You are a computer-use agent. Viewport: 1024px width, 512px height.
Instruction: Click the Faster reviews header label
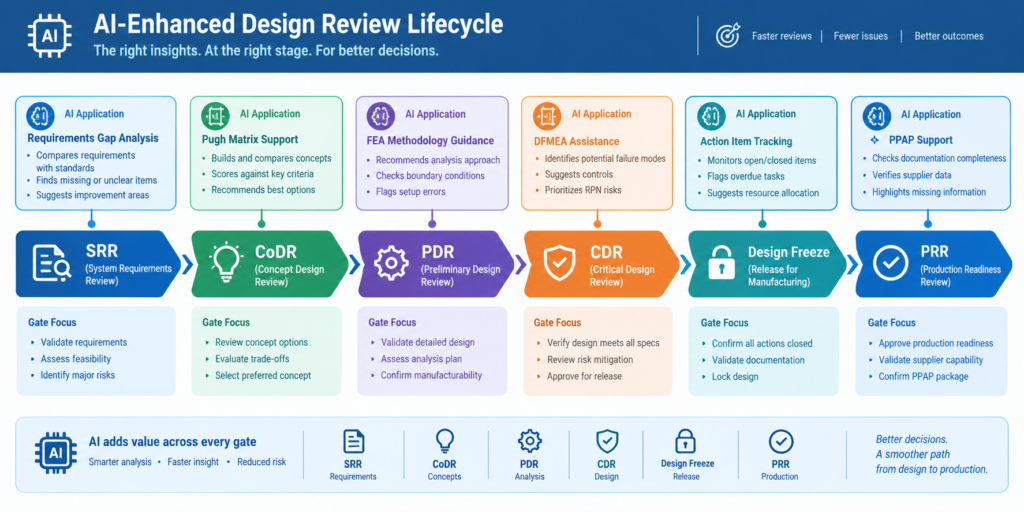point(782,37)
